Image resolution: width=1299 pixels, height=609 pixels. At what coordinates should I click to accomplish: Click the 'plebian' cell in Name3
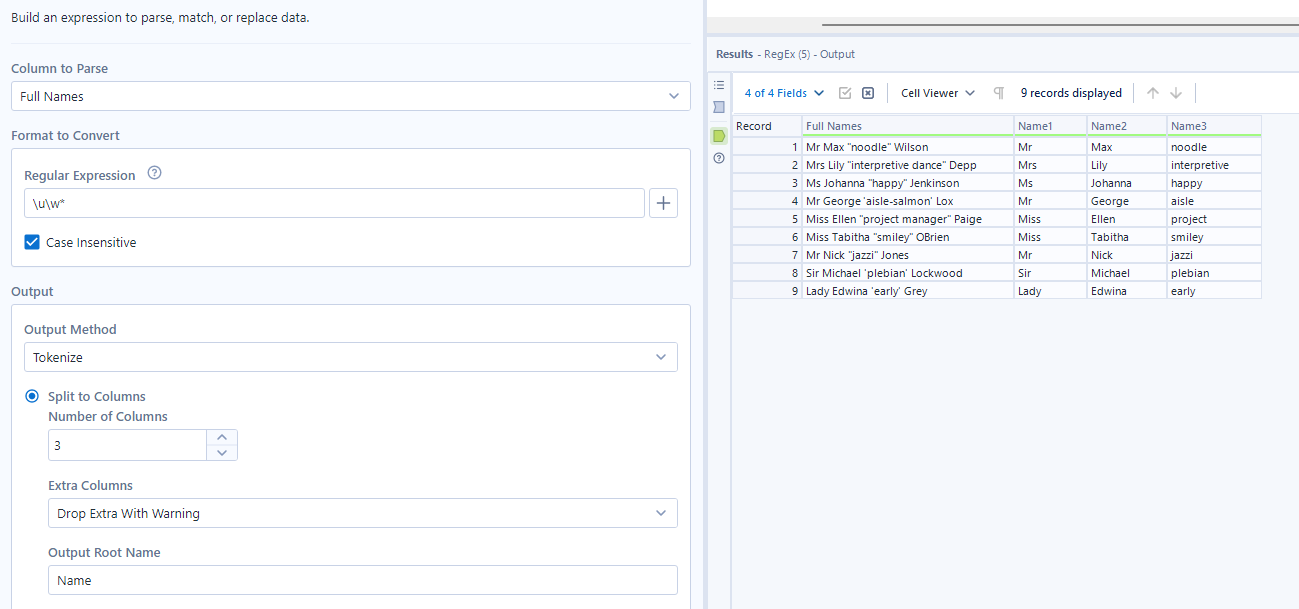pos(1214,273)
